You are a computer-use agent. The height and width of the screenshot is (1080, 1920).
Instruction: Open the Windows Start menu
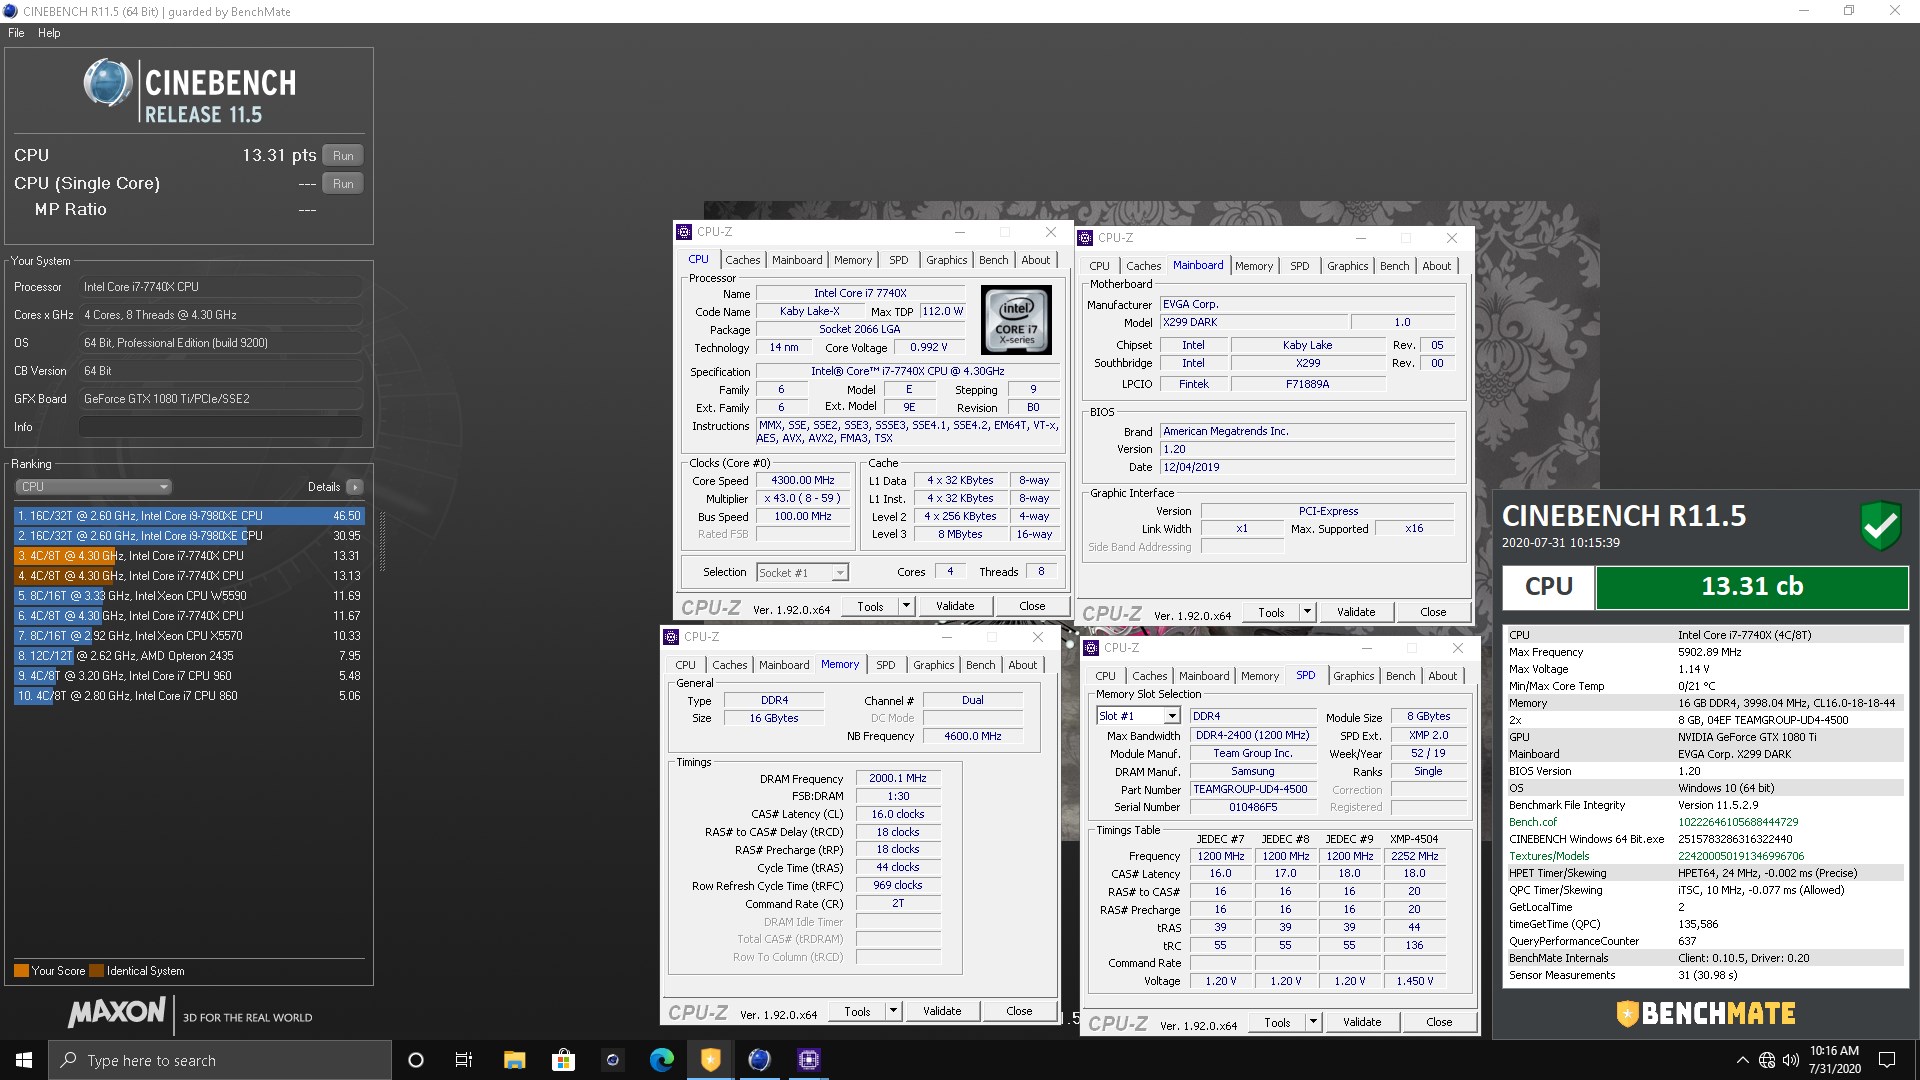point(24,1060)
